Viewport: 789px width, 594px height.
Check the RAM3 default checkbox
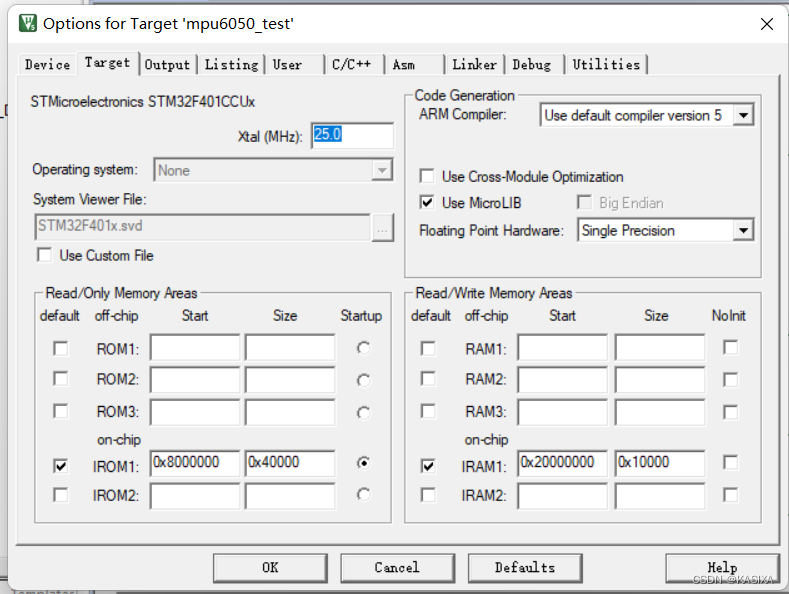tap(428, 411)
